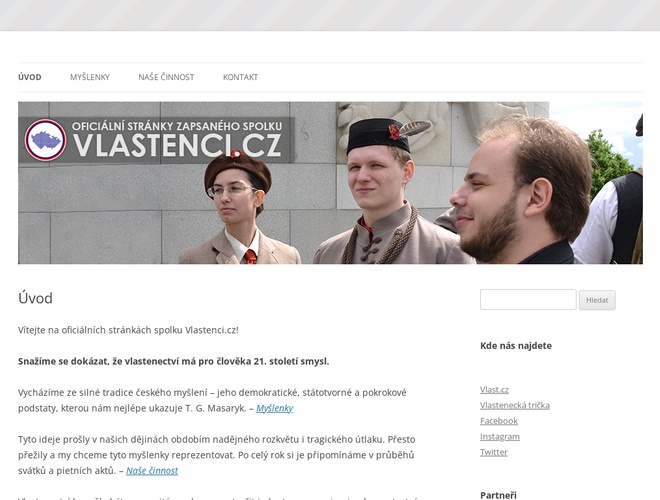The height and width of the screenshot is (500, 660).
Task: Visit the Facebook sidebar link
Action: tap(499, 421)
